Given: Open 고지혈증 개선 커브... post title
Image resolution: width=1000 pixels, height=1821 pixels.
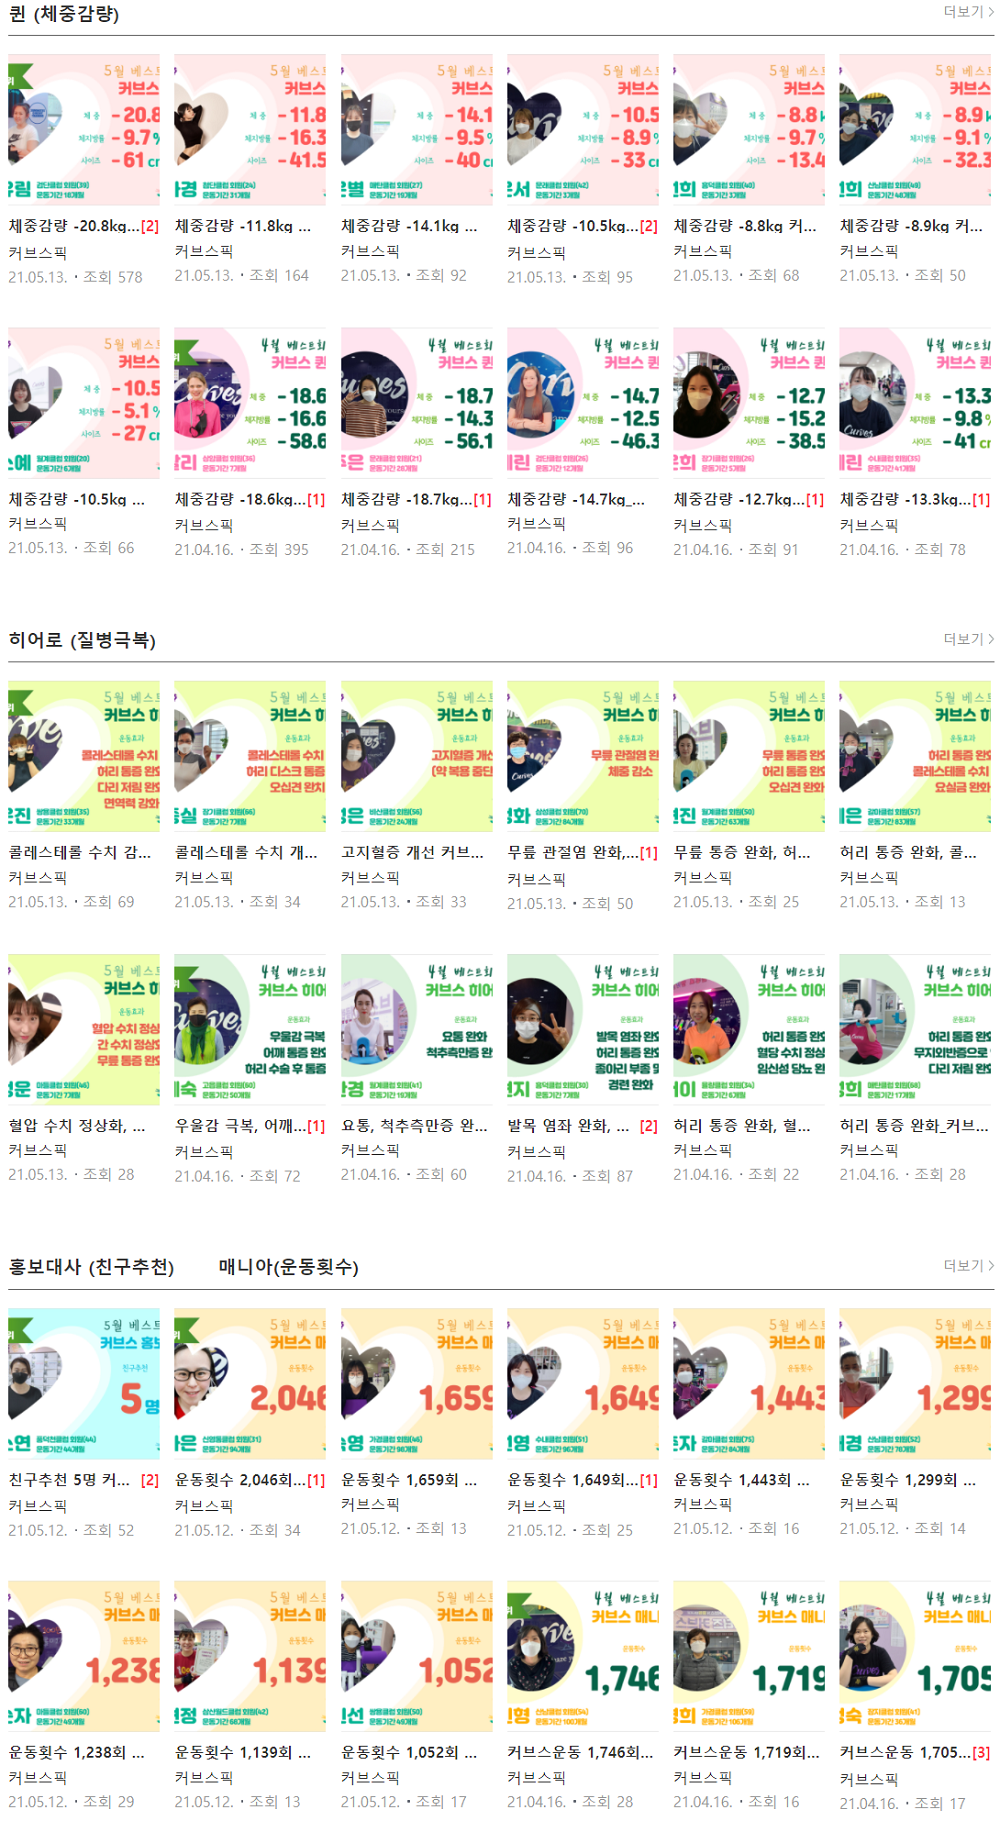Looking at the screenshot, I should click(x=412, y=853).
